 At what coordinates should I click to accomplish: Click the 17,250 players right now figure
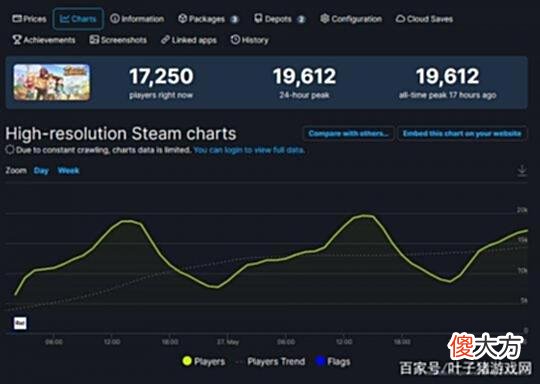coord(161,76)
